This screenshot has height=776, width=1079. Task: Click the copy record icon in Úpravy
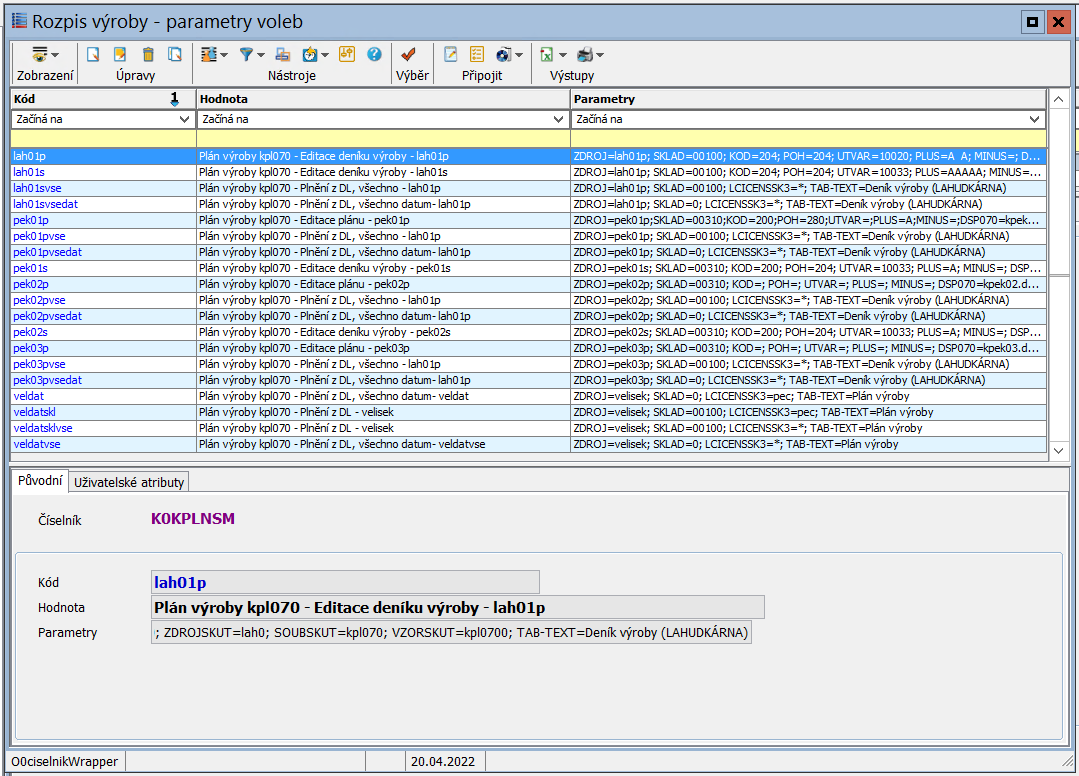tap(175, 55)
